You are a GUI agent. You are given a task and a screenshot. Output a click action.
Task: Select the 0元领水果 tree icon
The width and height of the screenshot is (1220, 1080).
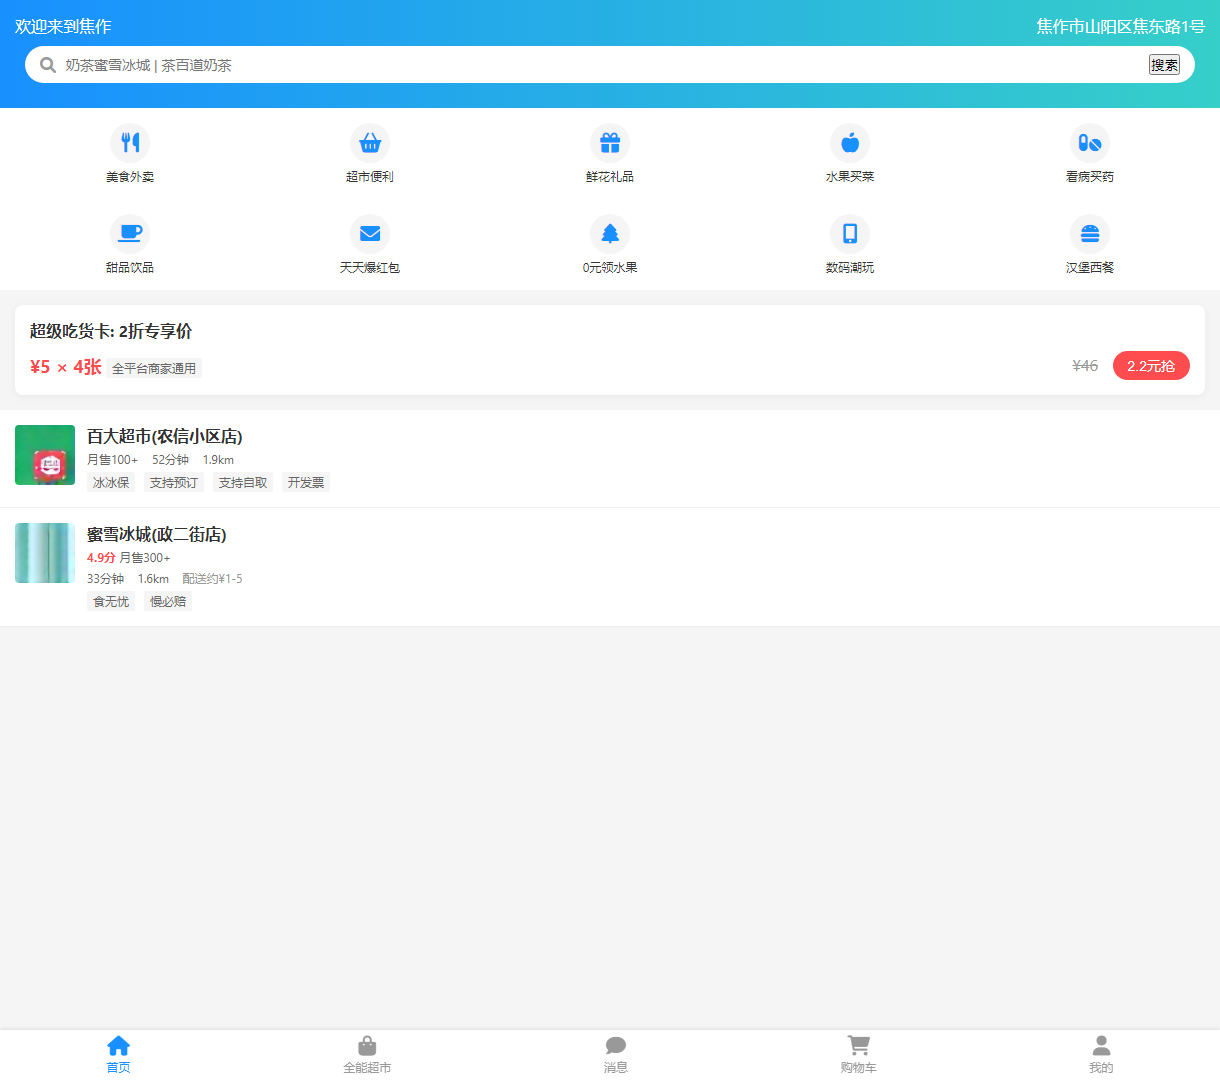point(610,234)
